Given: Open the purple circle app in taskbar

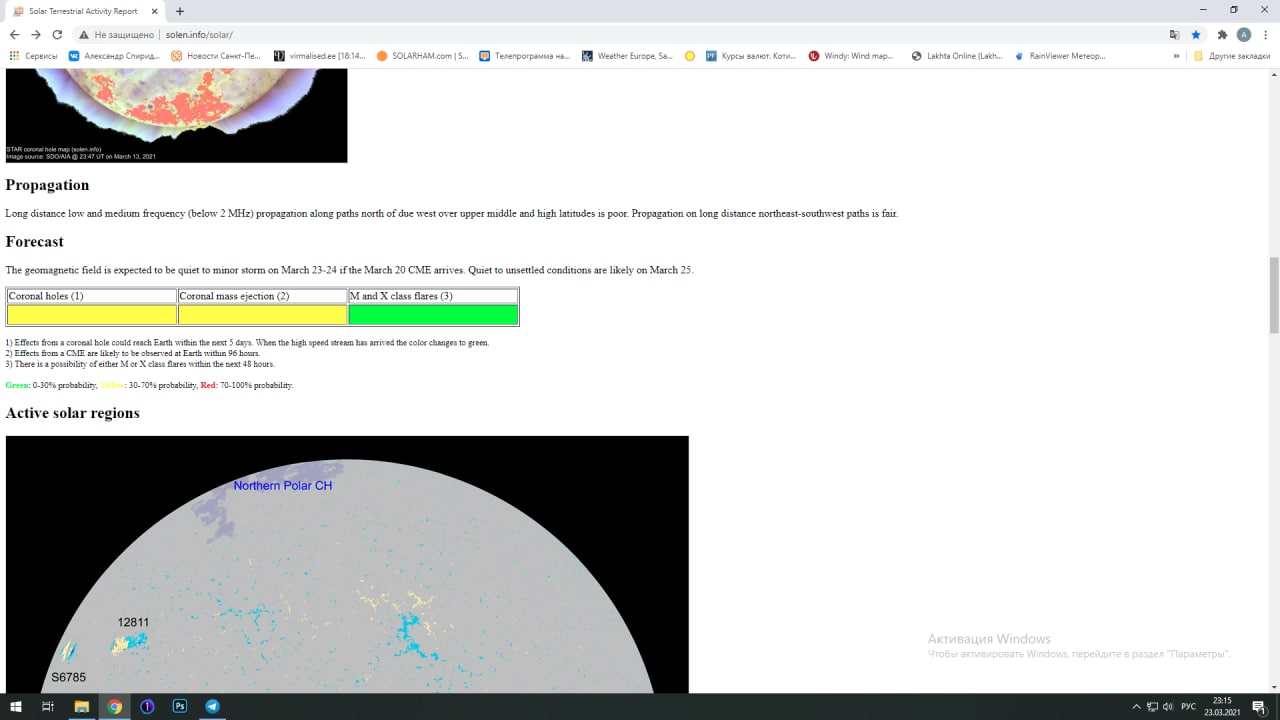Looking at the screenshot, I should click(147, 706).
